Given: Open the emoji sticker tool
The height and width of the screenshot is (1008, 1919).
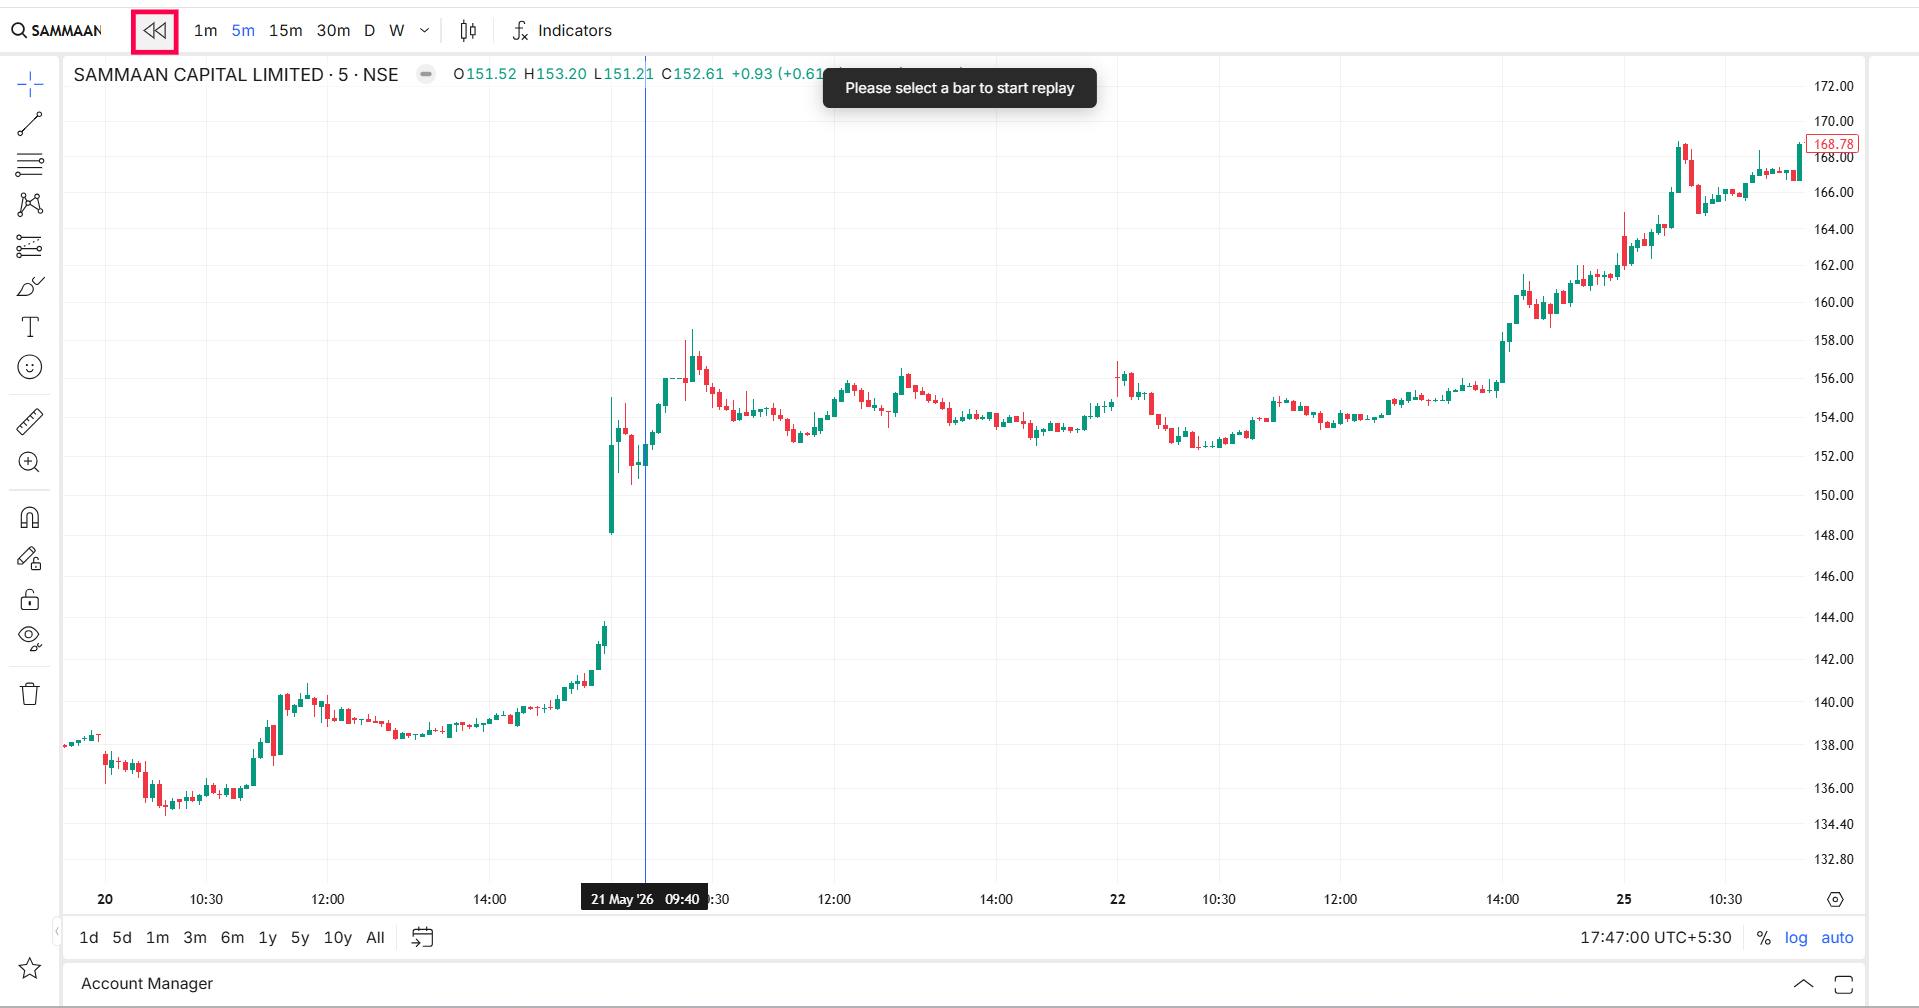Looking at the screenshot, I should click(30, 368).
